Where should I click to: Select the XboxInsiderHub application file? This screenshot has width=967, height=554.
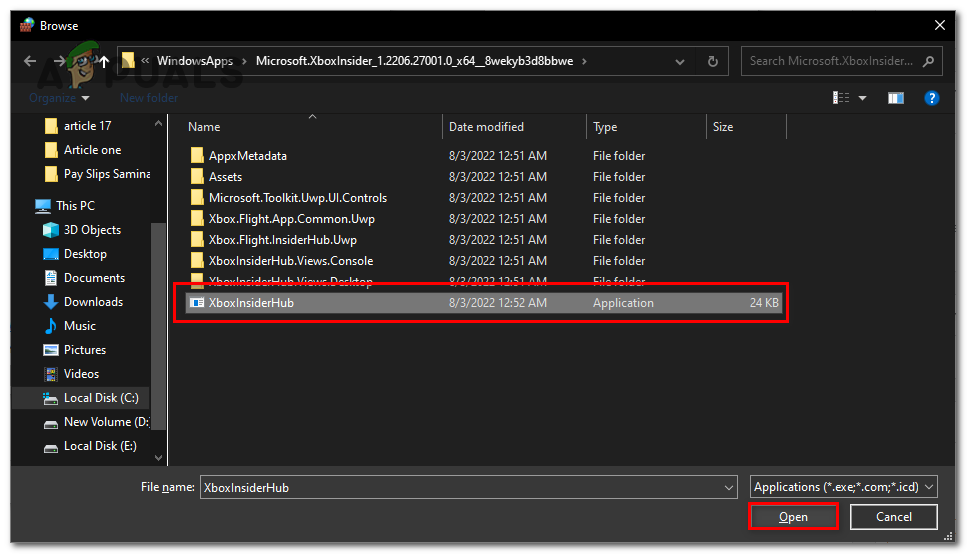pos(251,303)
